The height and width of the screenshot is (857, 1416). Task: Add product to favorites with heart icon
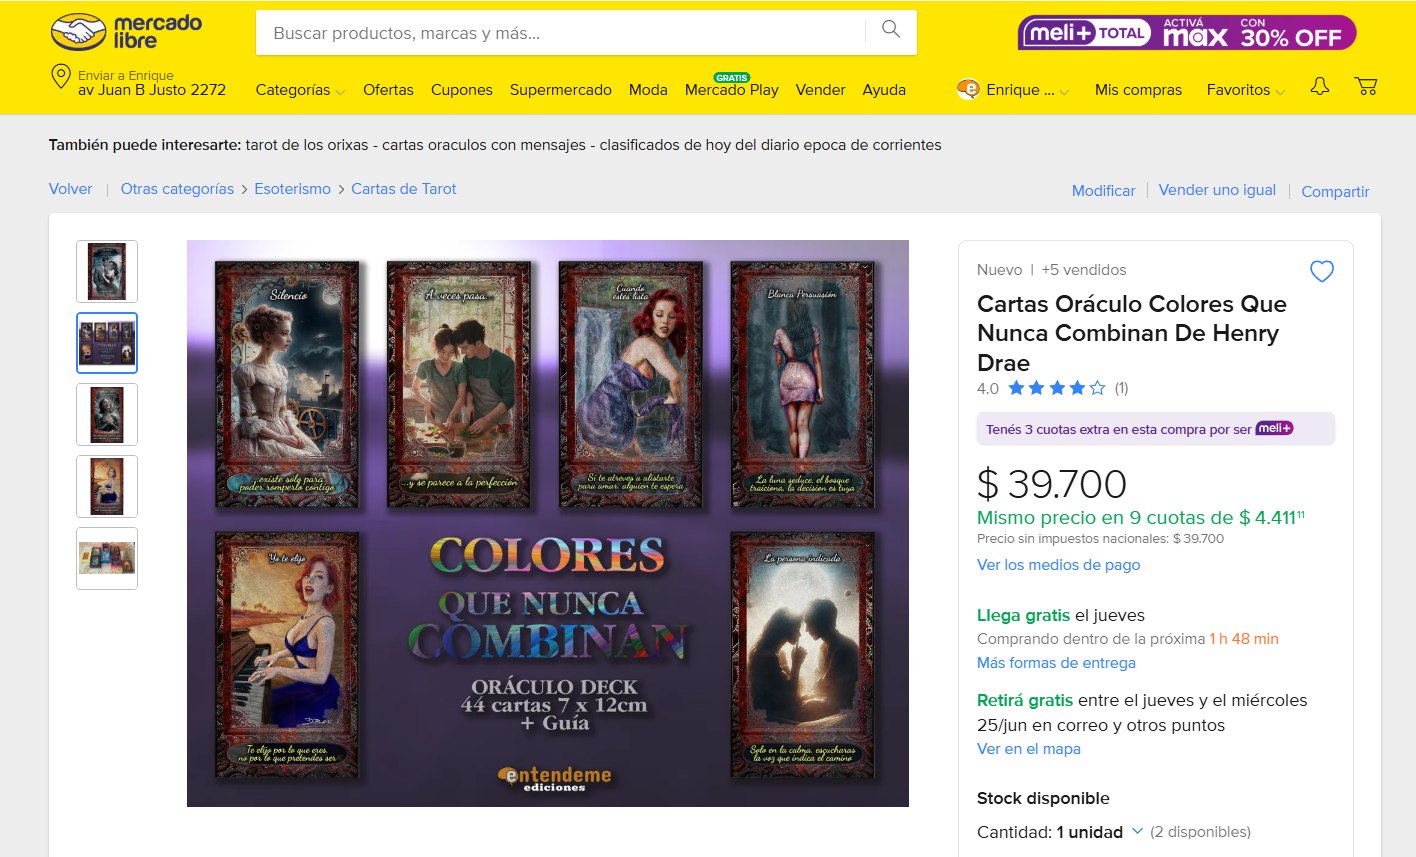click(x=1322, y=271)
